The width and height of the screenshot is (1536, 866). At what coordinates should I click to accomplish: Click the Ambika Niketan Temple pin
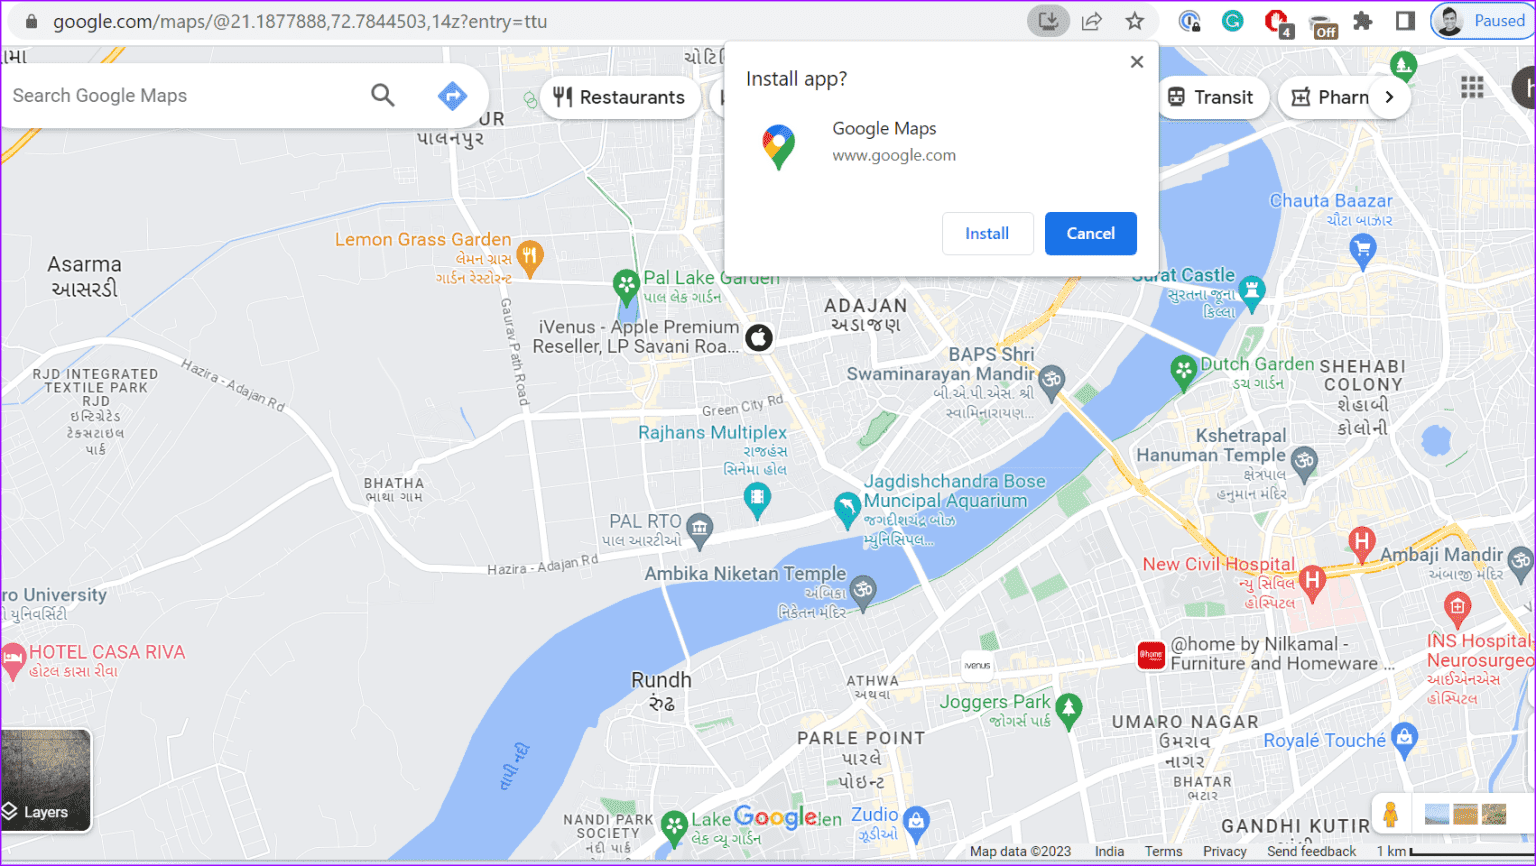point(862,591)
